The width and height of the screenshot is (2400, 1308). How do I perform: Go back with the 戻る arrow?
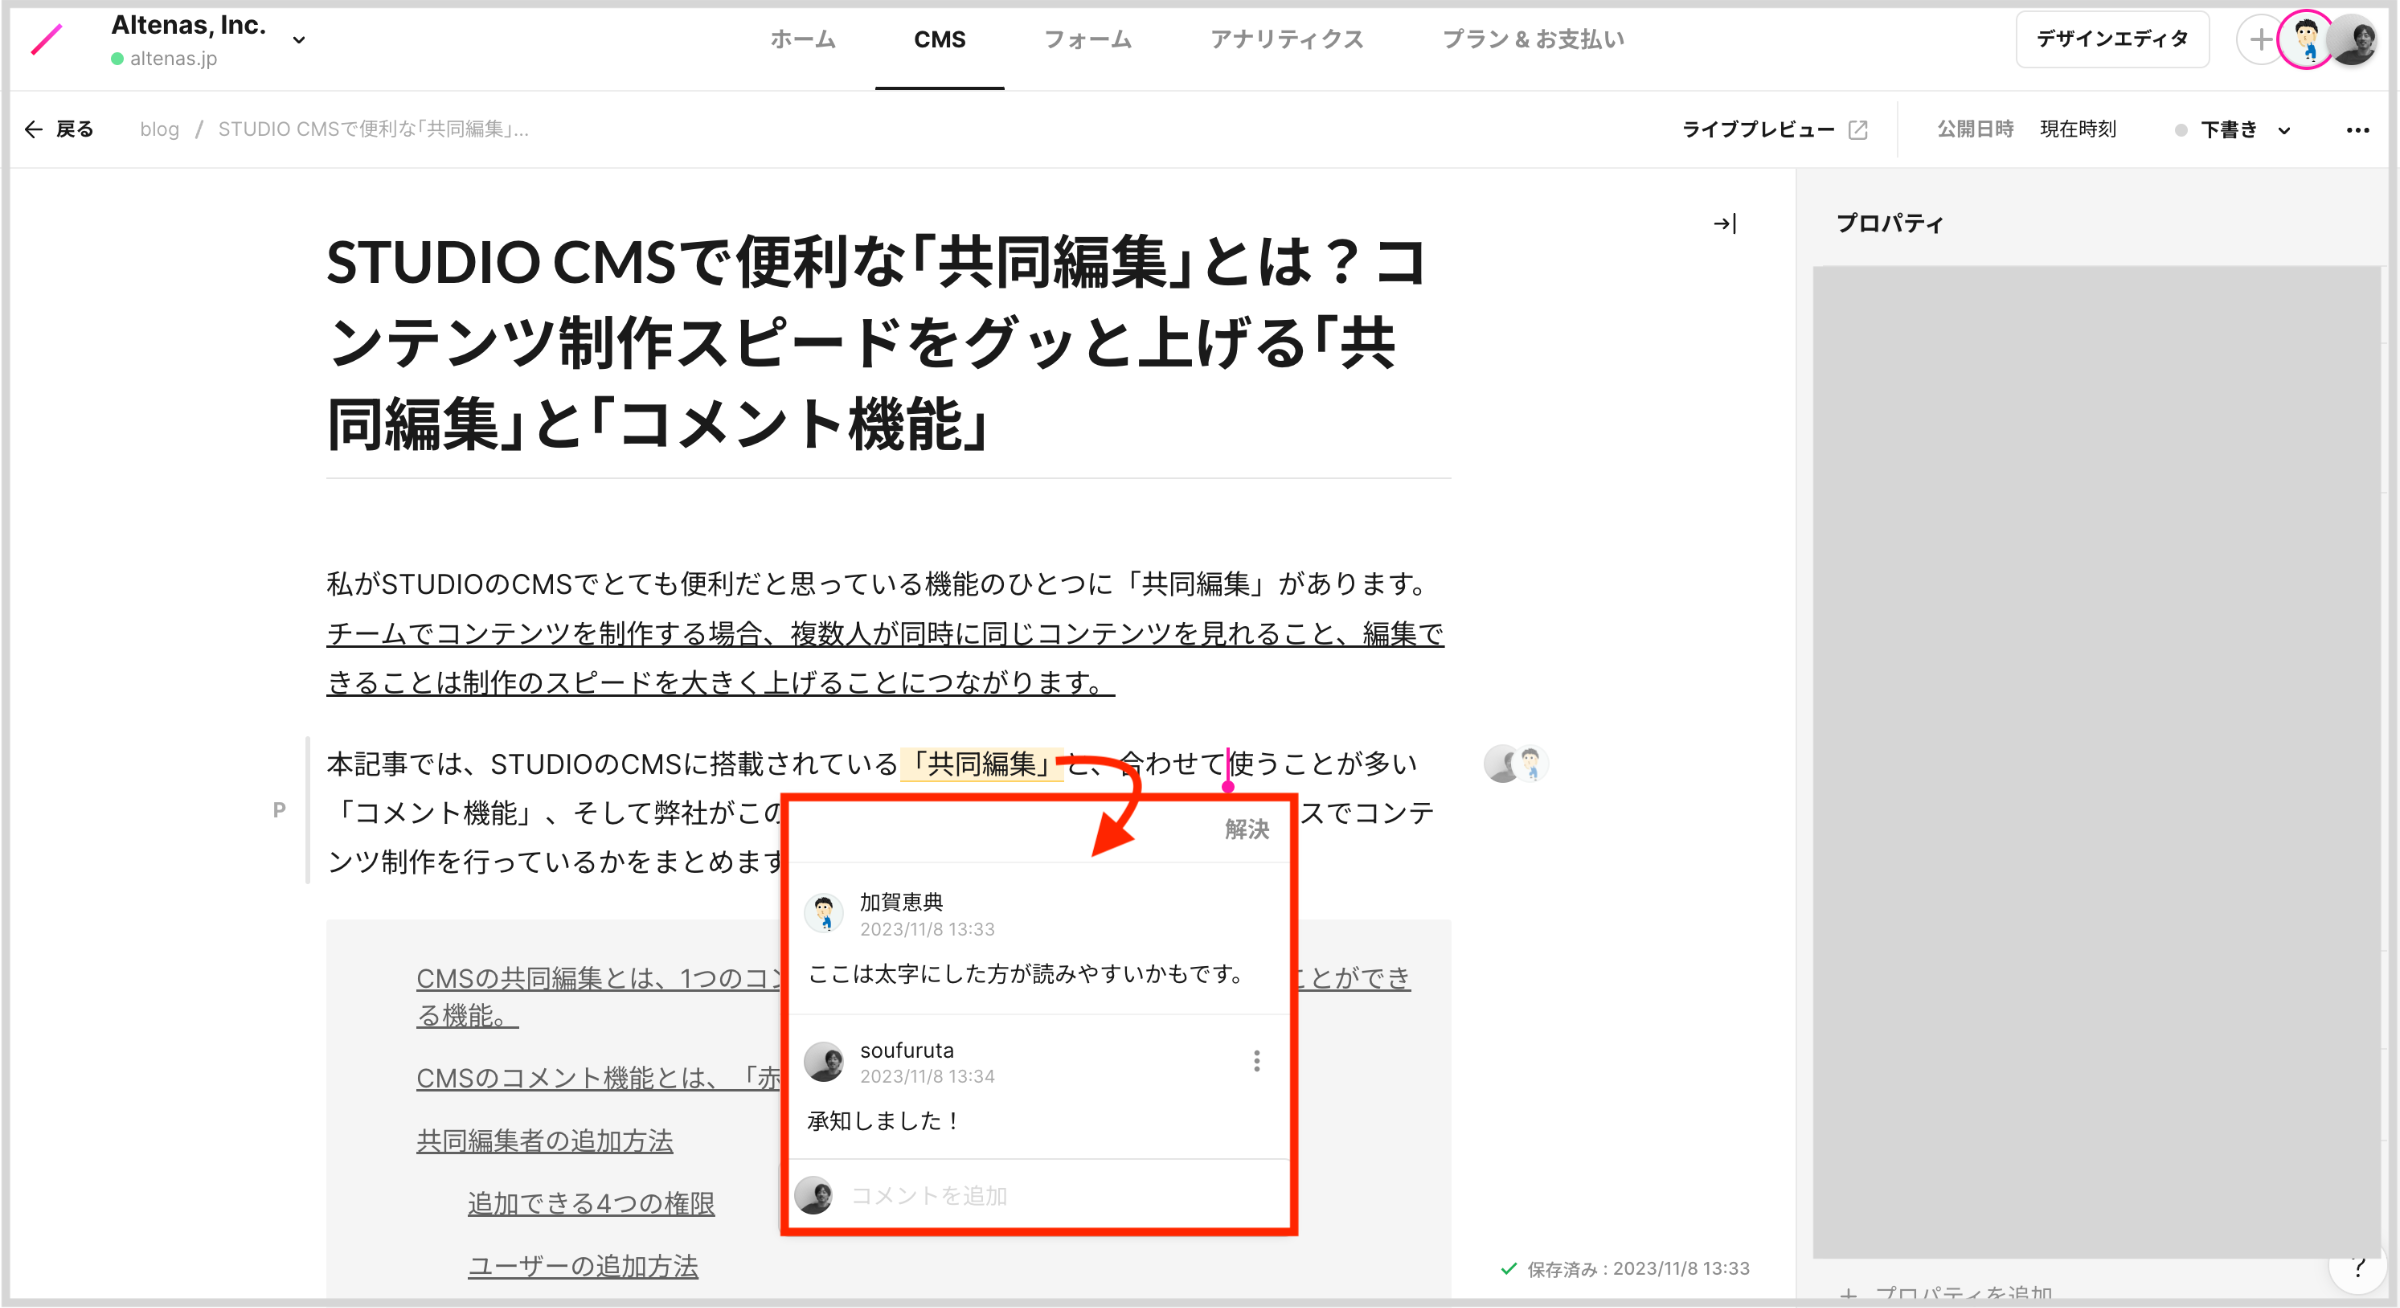[x=59, y=129]
